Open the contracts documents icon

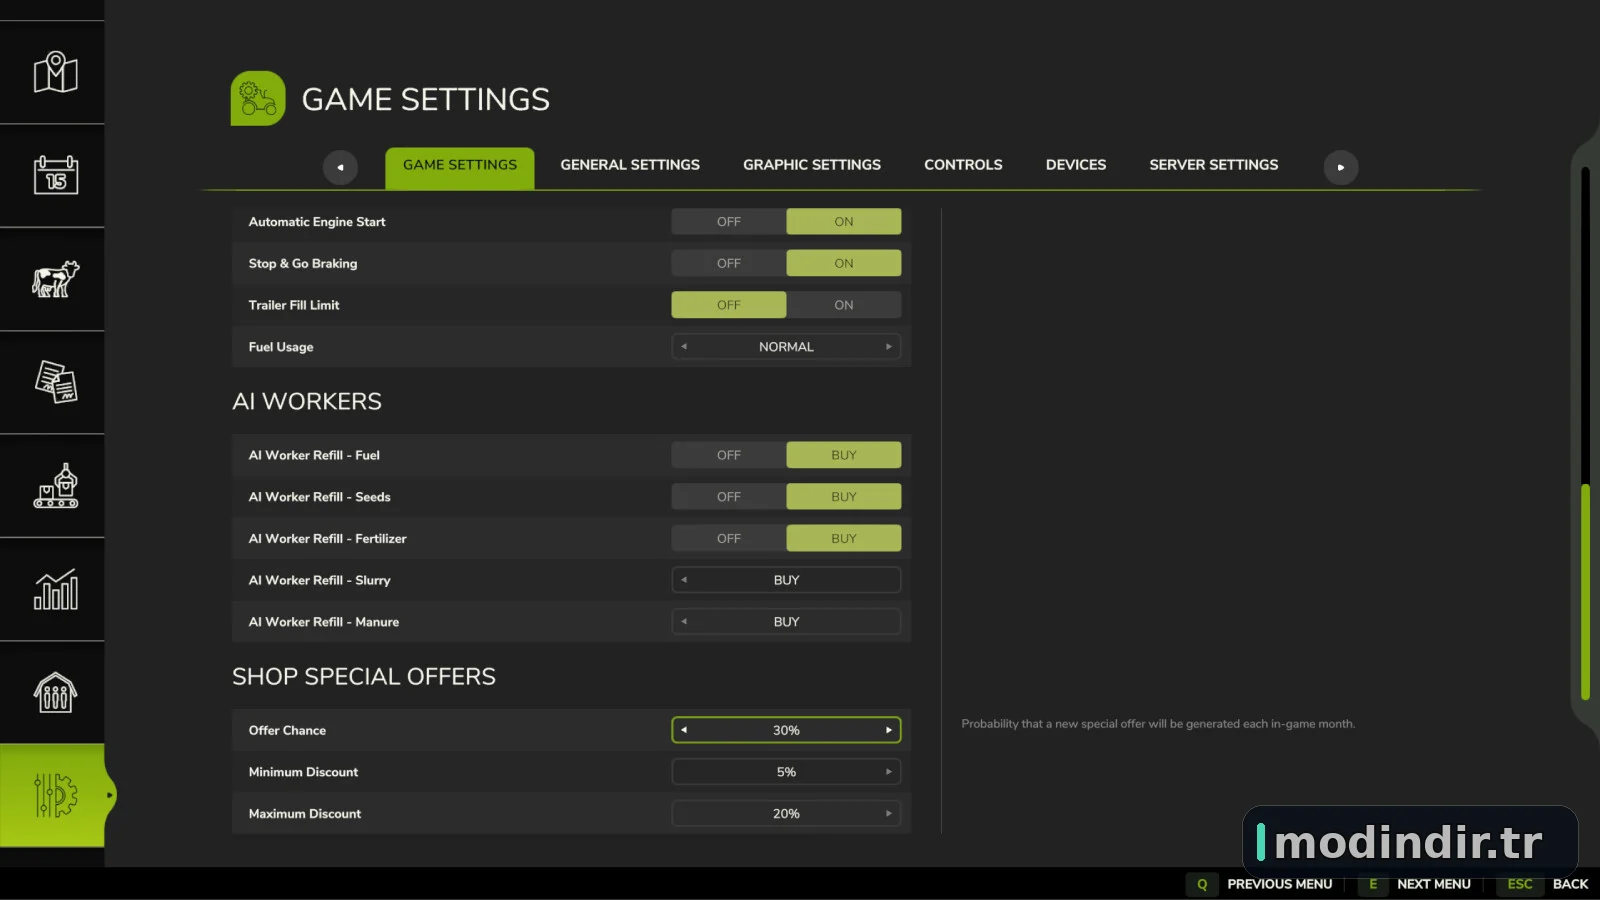(x=55, y=382)
